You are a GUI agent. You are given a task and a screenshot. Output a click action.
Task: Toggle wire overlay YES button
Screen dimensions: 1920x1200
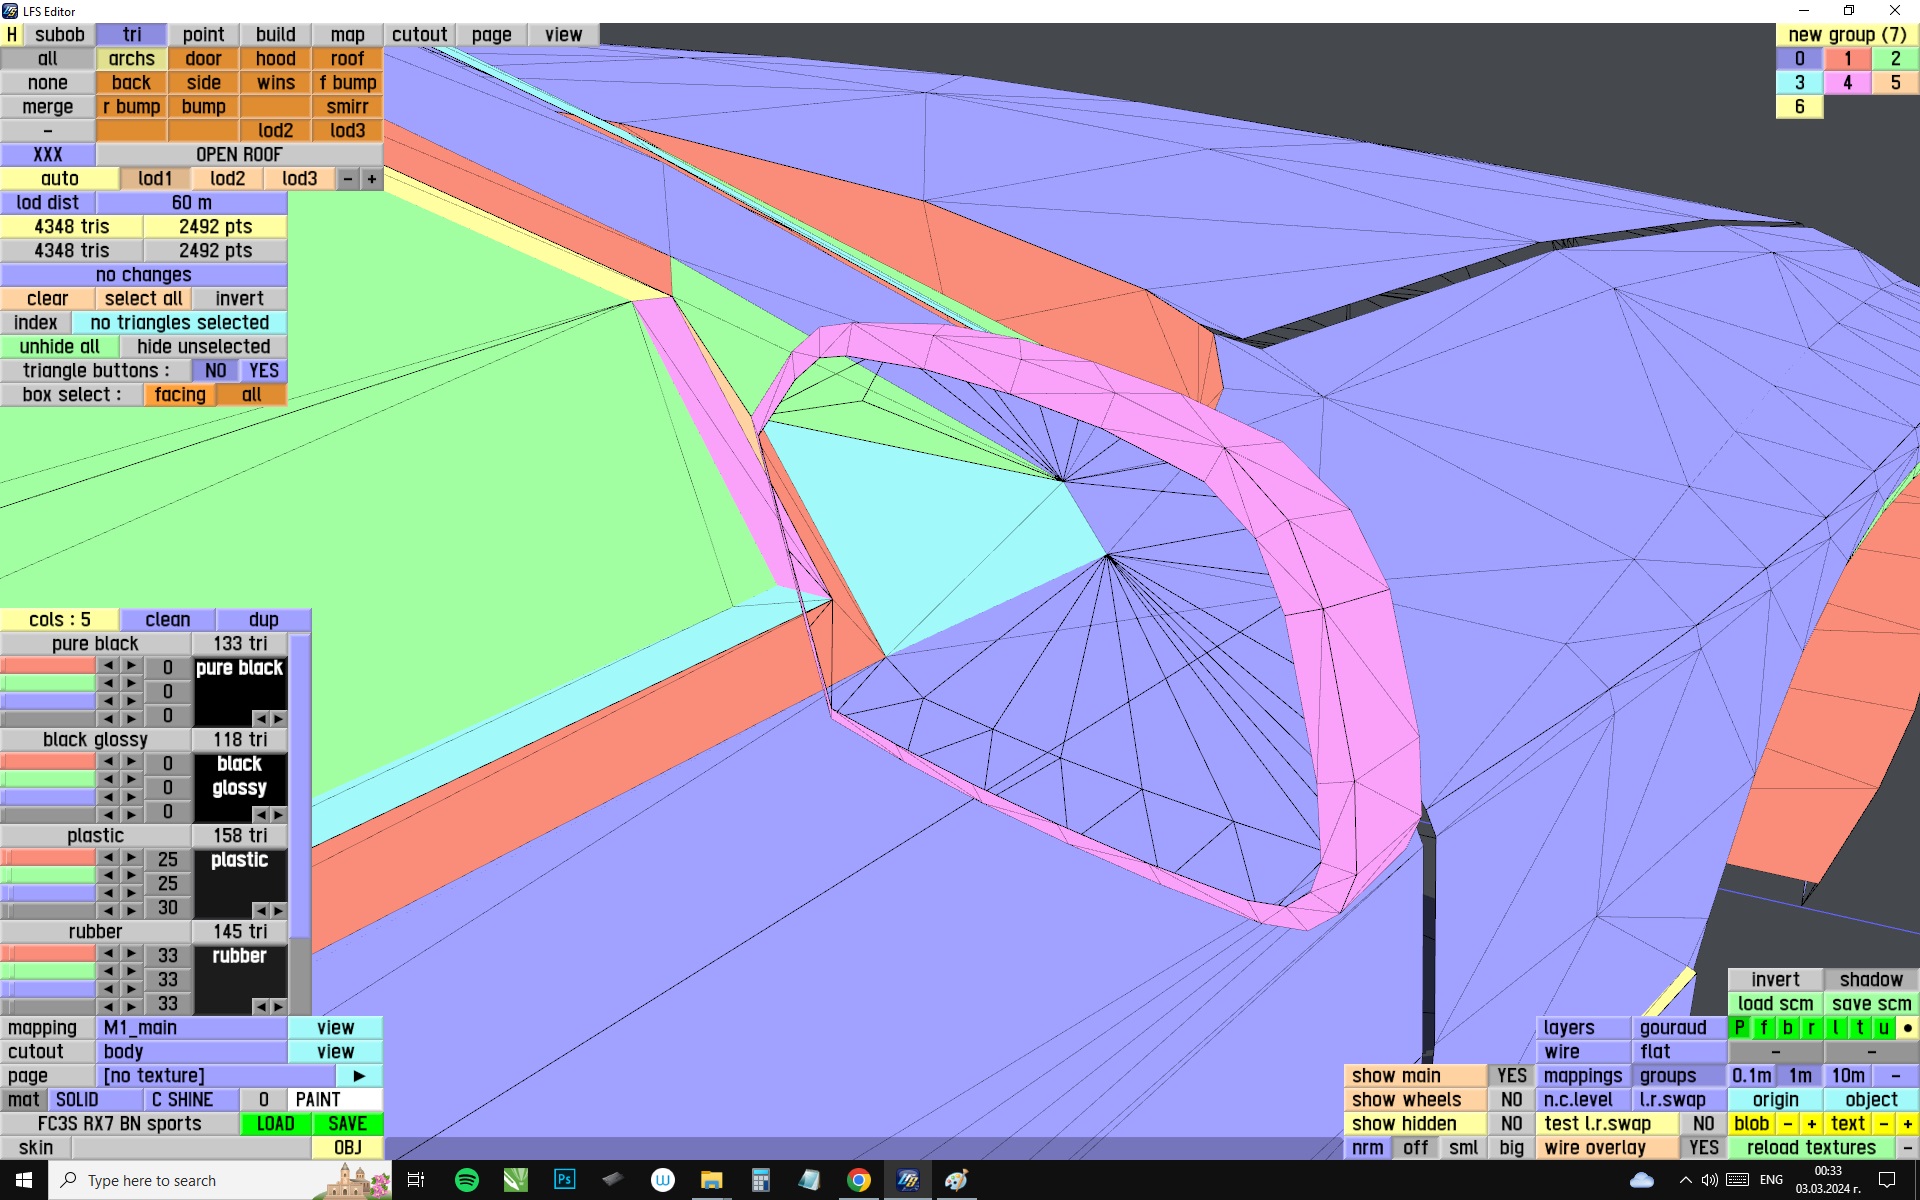pos(1703,1148)
